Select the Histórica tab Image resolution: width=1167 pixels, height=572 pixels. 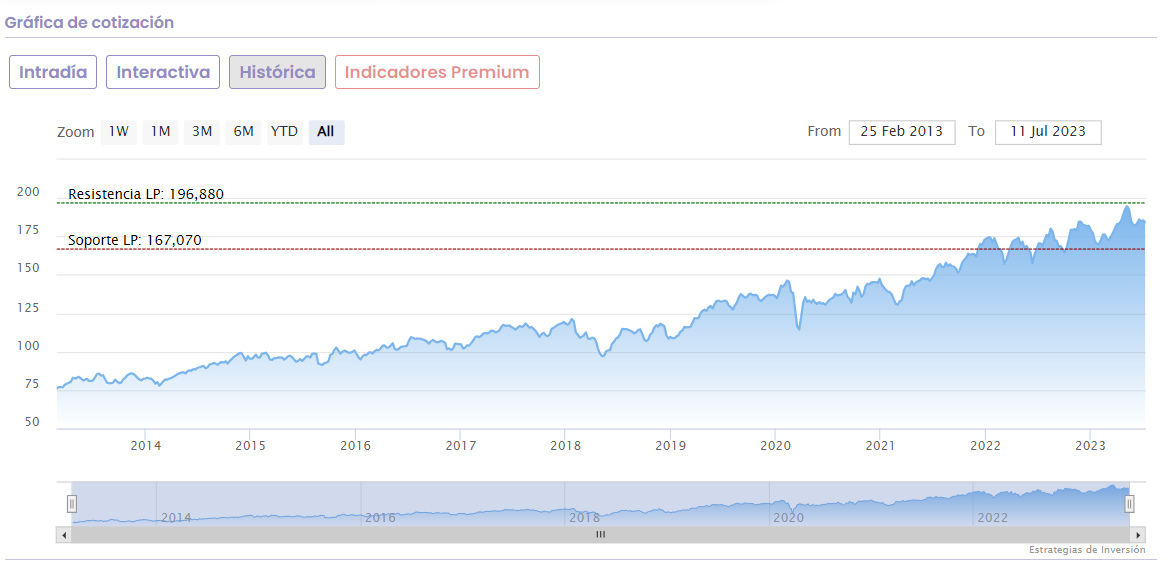(x=277, y=72)
